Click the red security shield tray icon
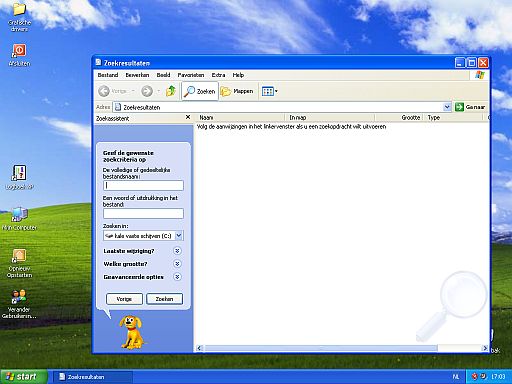The image size is (512, 384). (x=475, y=376)
